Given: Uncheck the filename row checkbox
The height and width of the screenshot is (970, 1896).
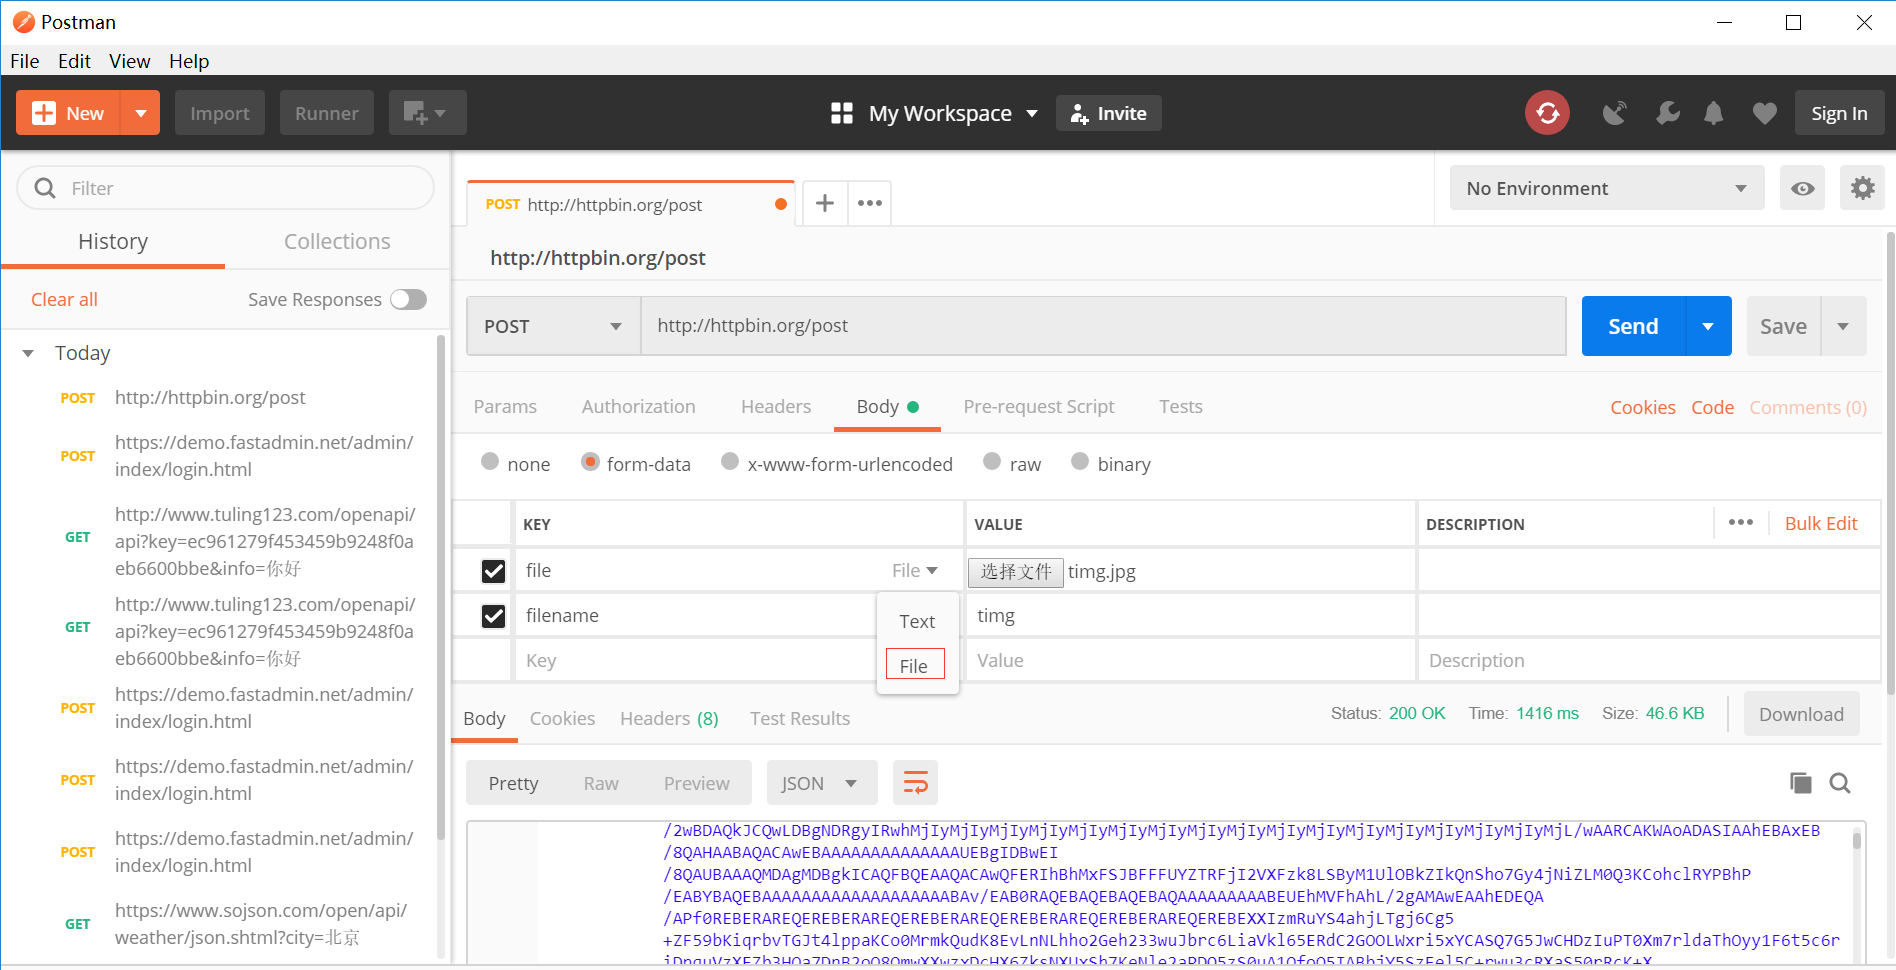Looking at the screenshot, I should click(x=493, y=616).
